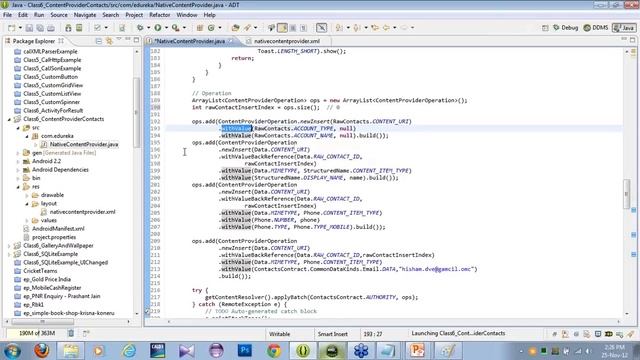Click the Print toolbar icon
640x360 pixels.
pos(51,28)
